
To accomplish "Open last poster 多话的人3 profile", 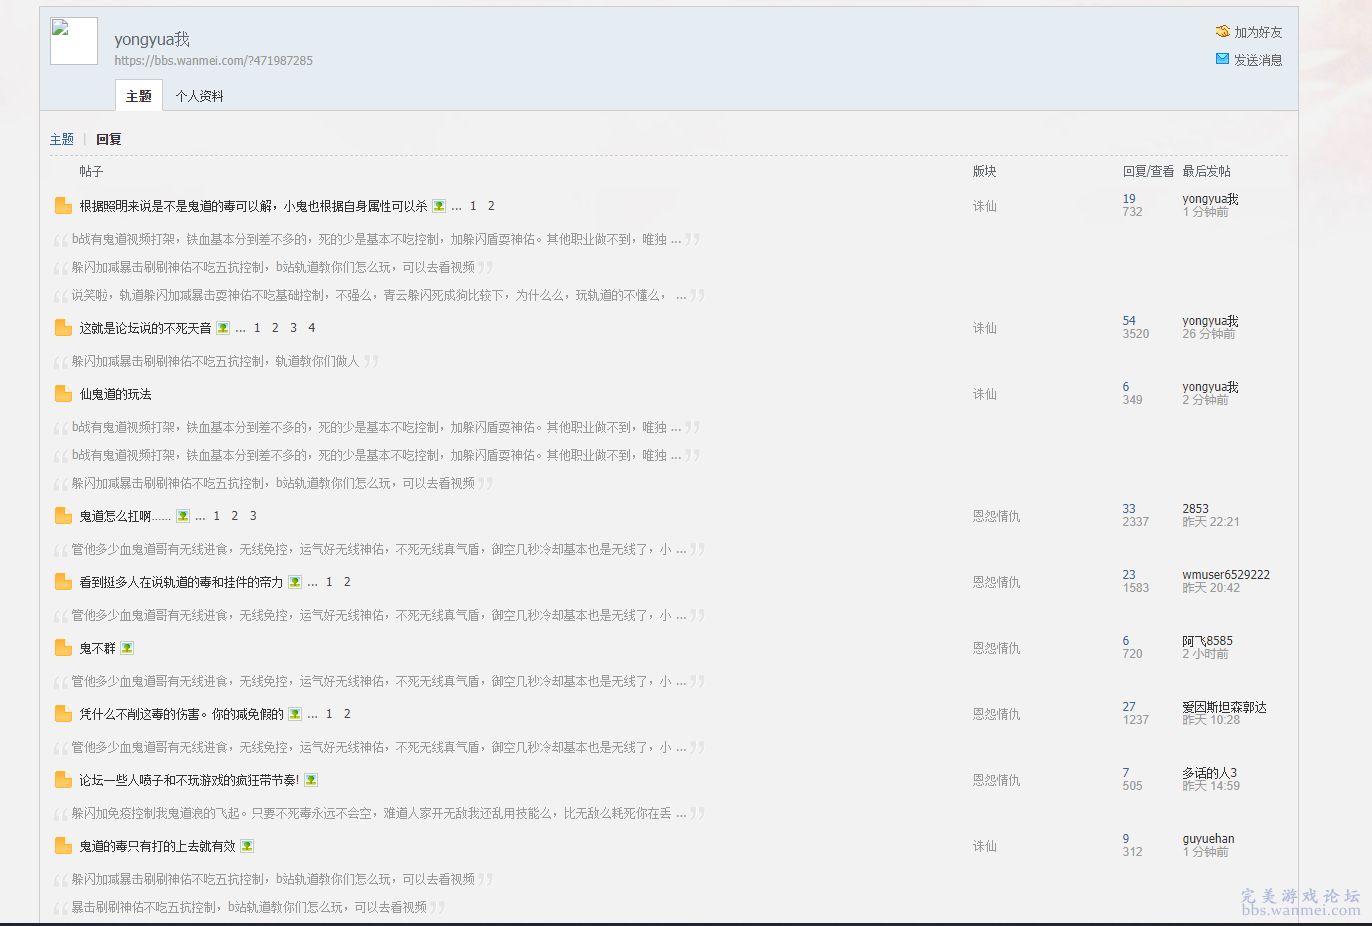I will [1209, 773].
